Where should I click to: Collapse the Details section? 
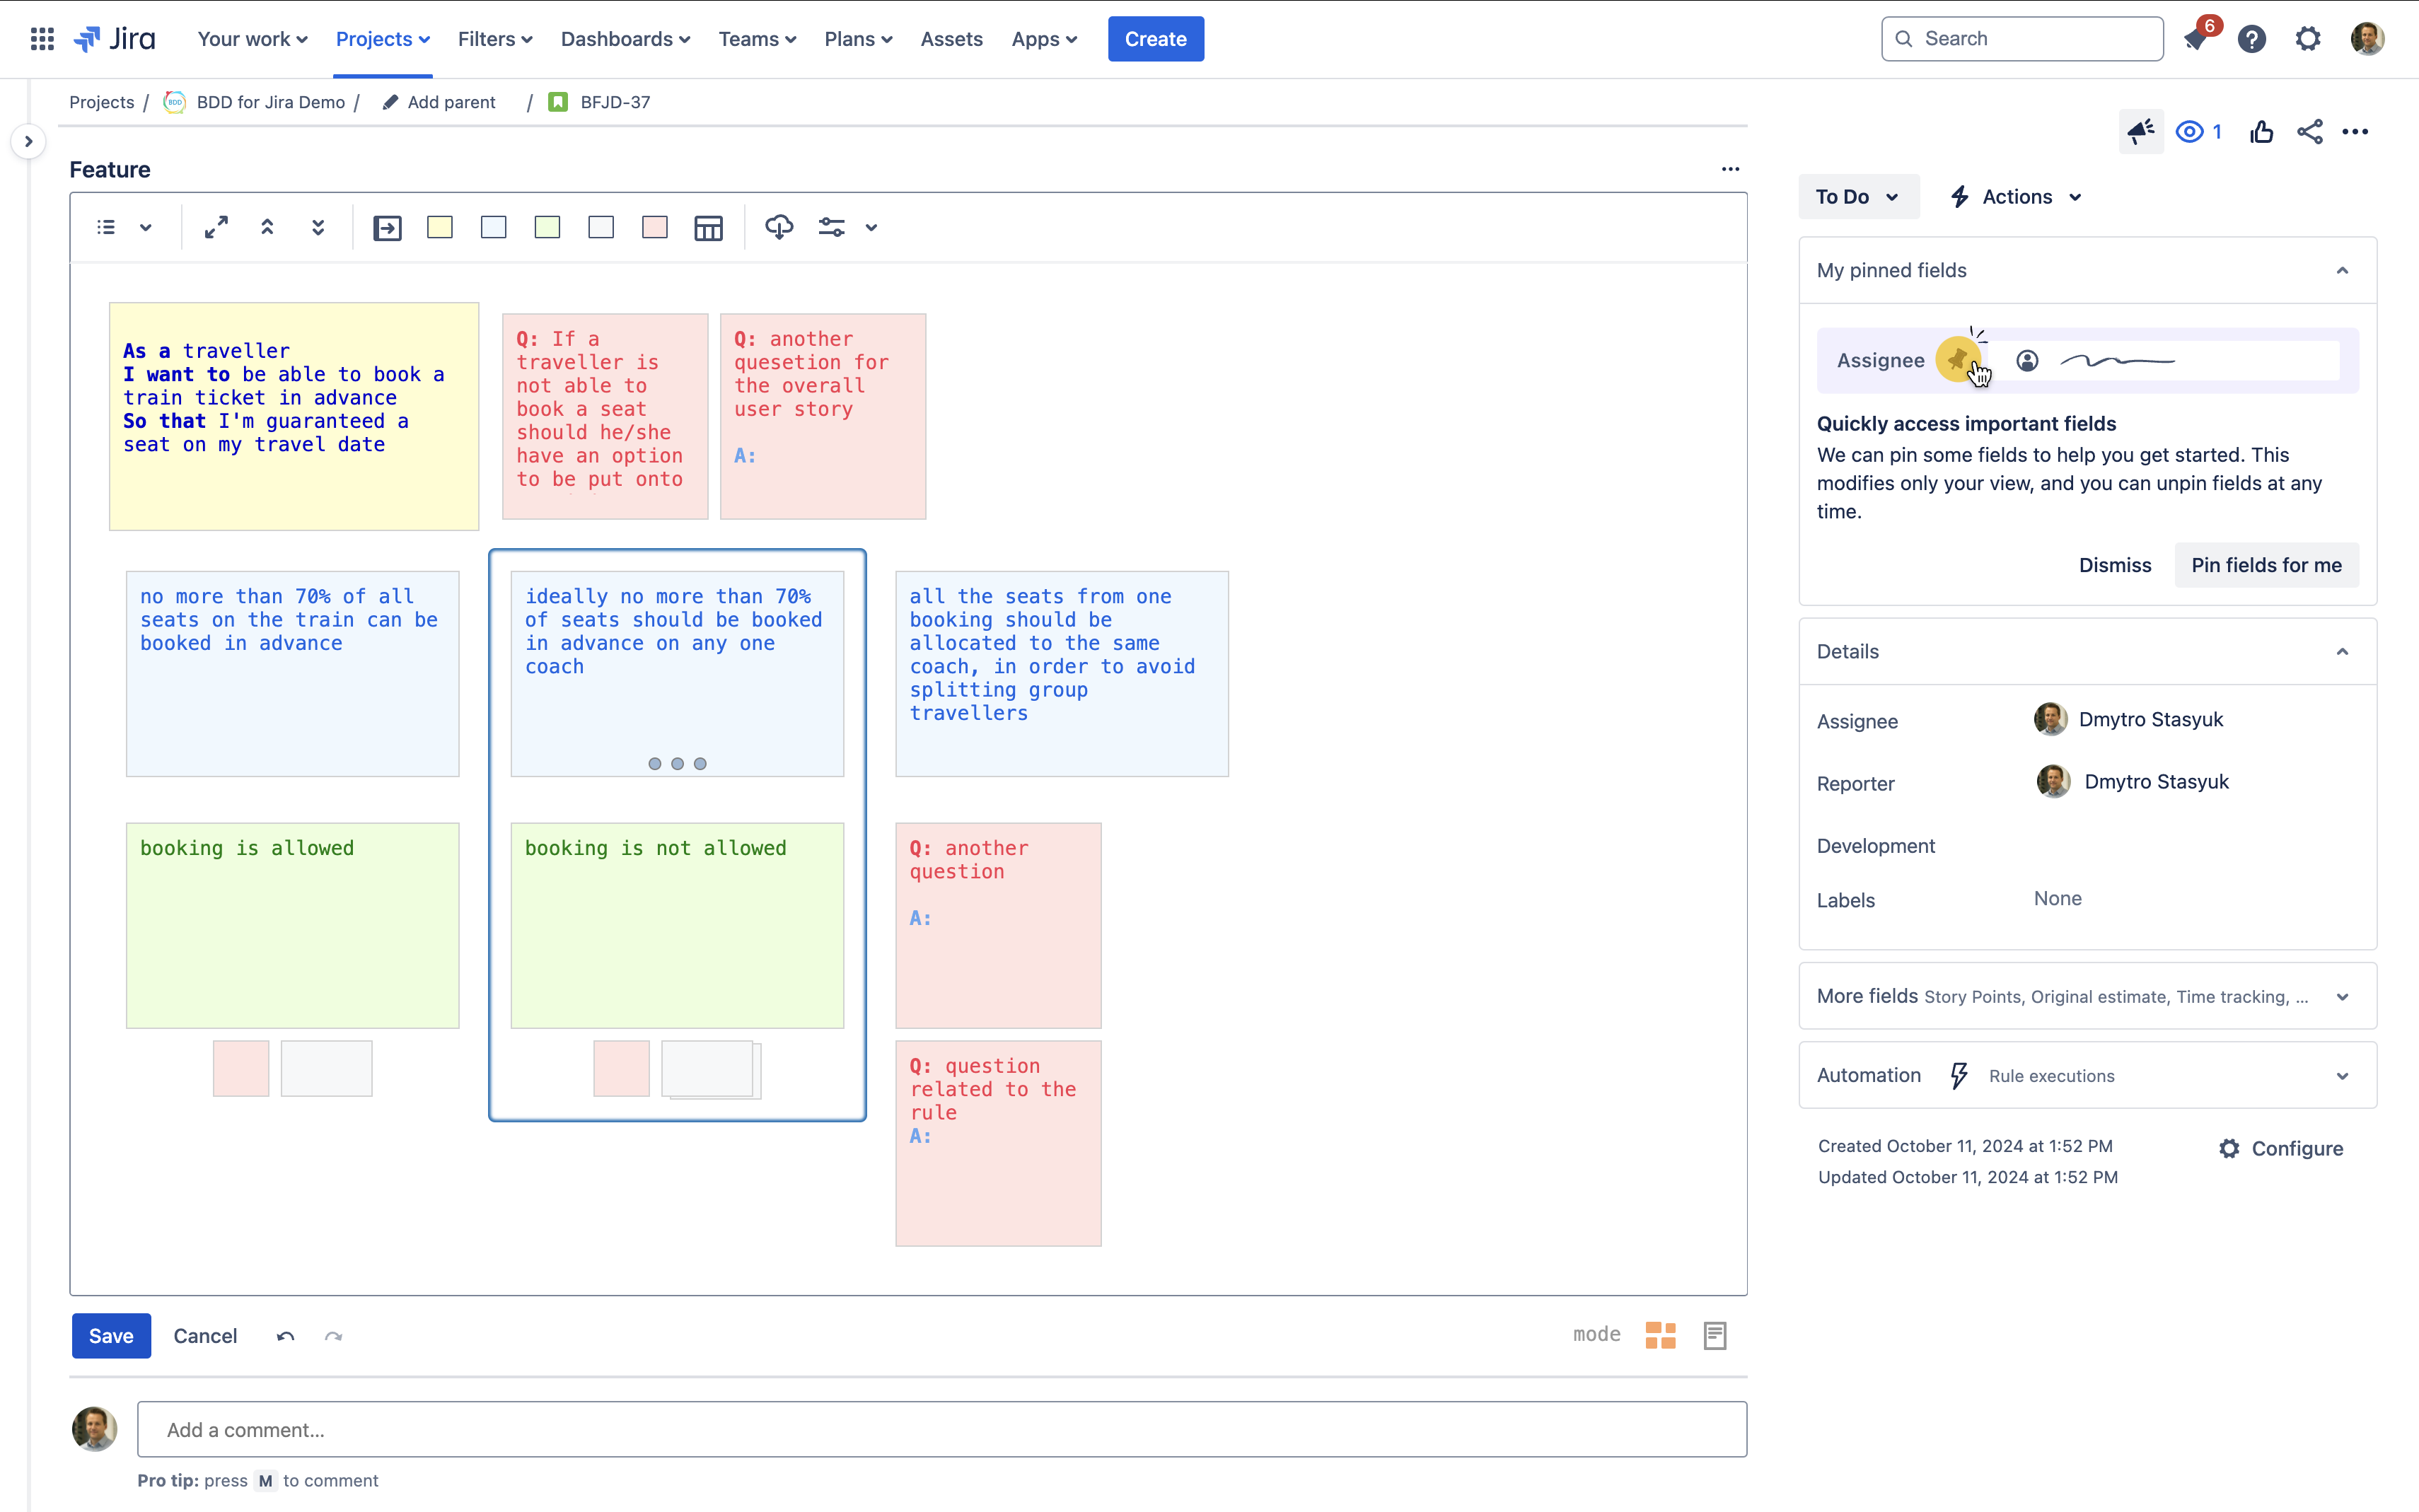[x=2342, y=651]
